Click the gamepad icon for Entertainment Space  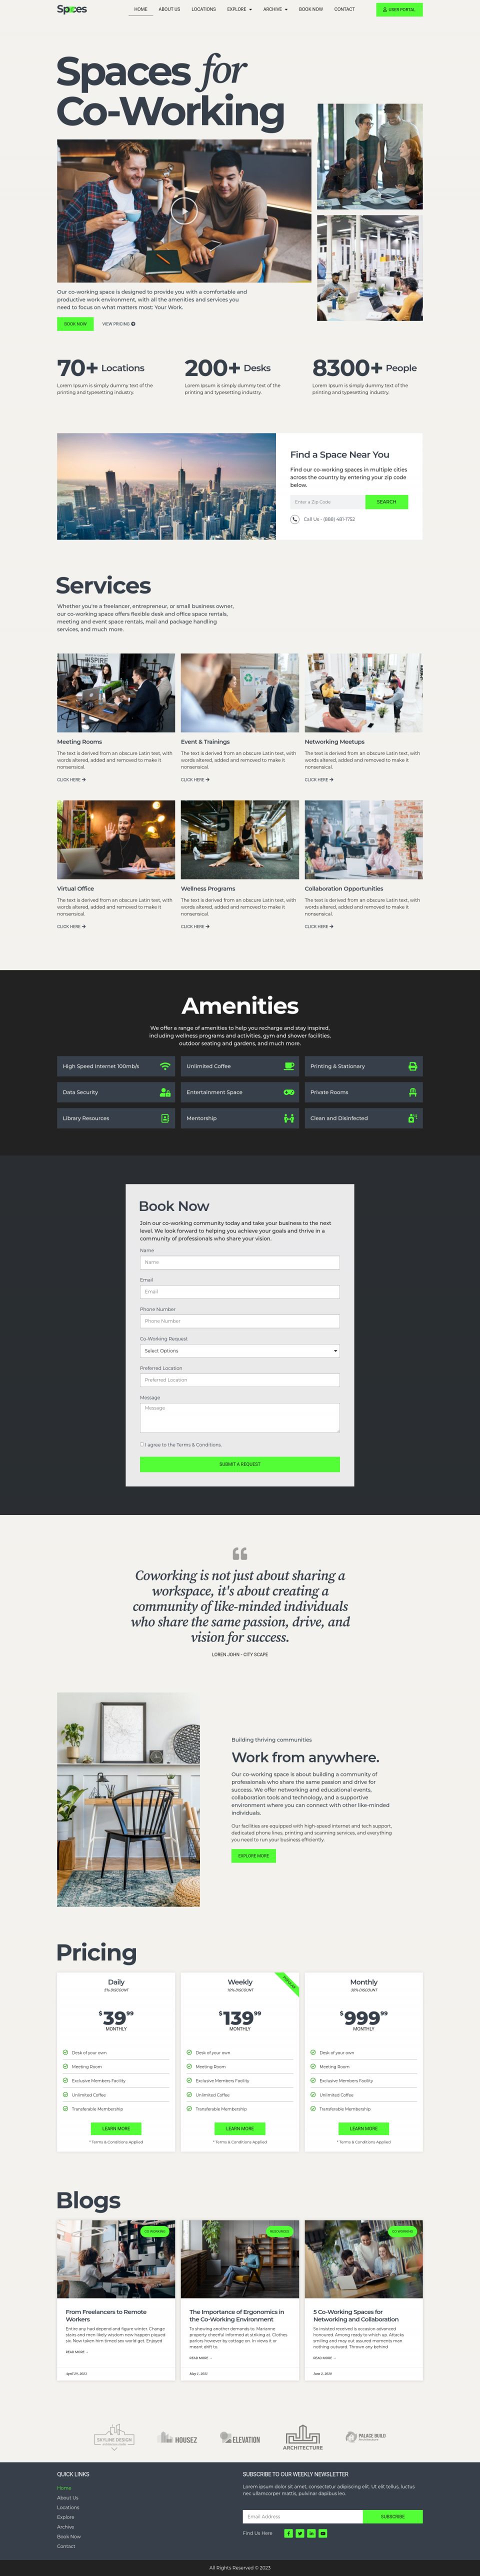tap(289, 1092)
